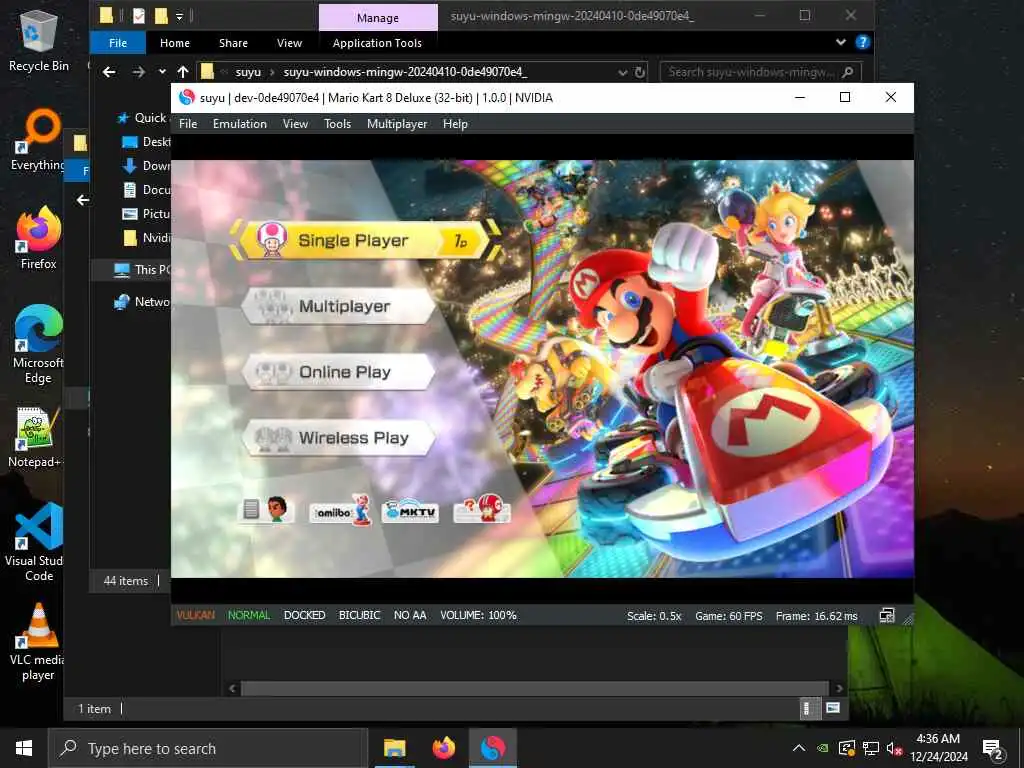Click the Frame: 16.62 ms status text
Image resolution: width=1024 pixels, height=768 pixels.
coord(816,616)
